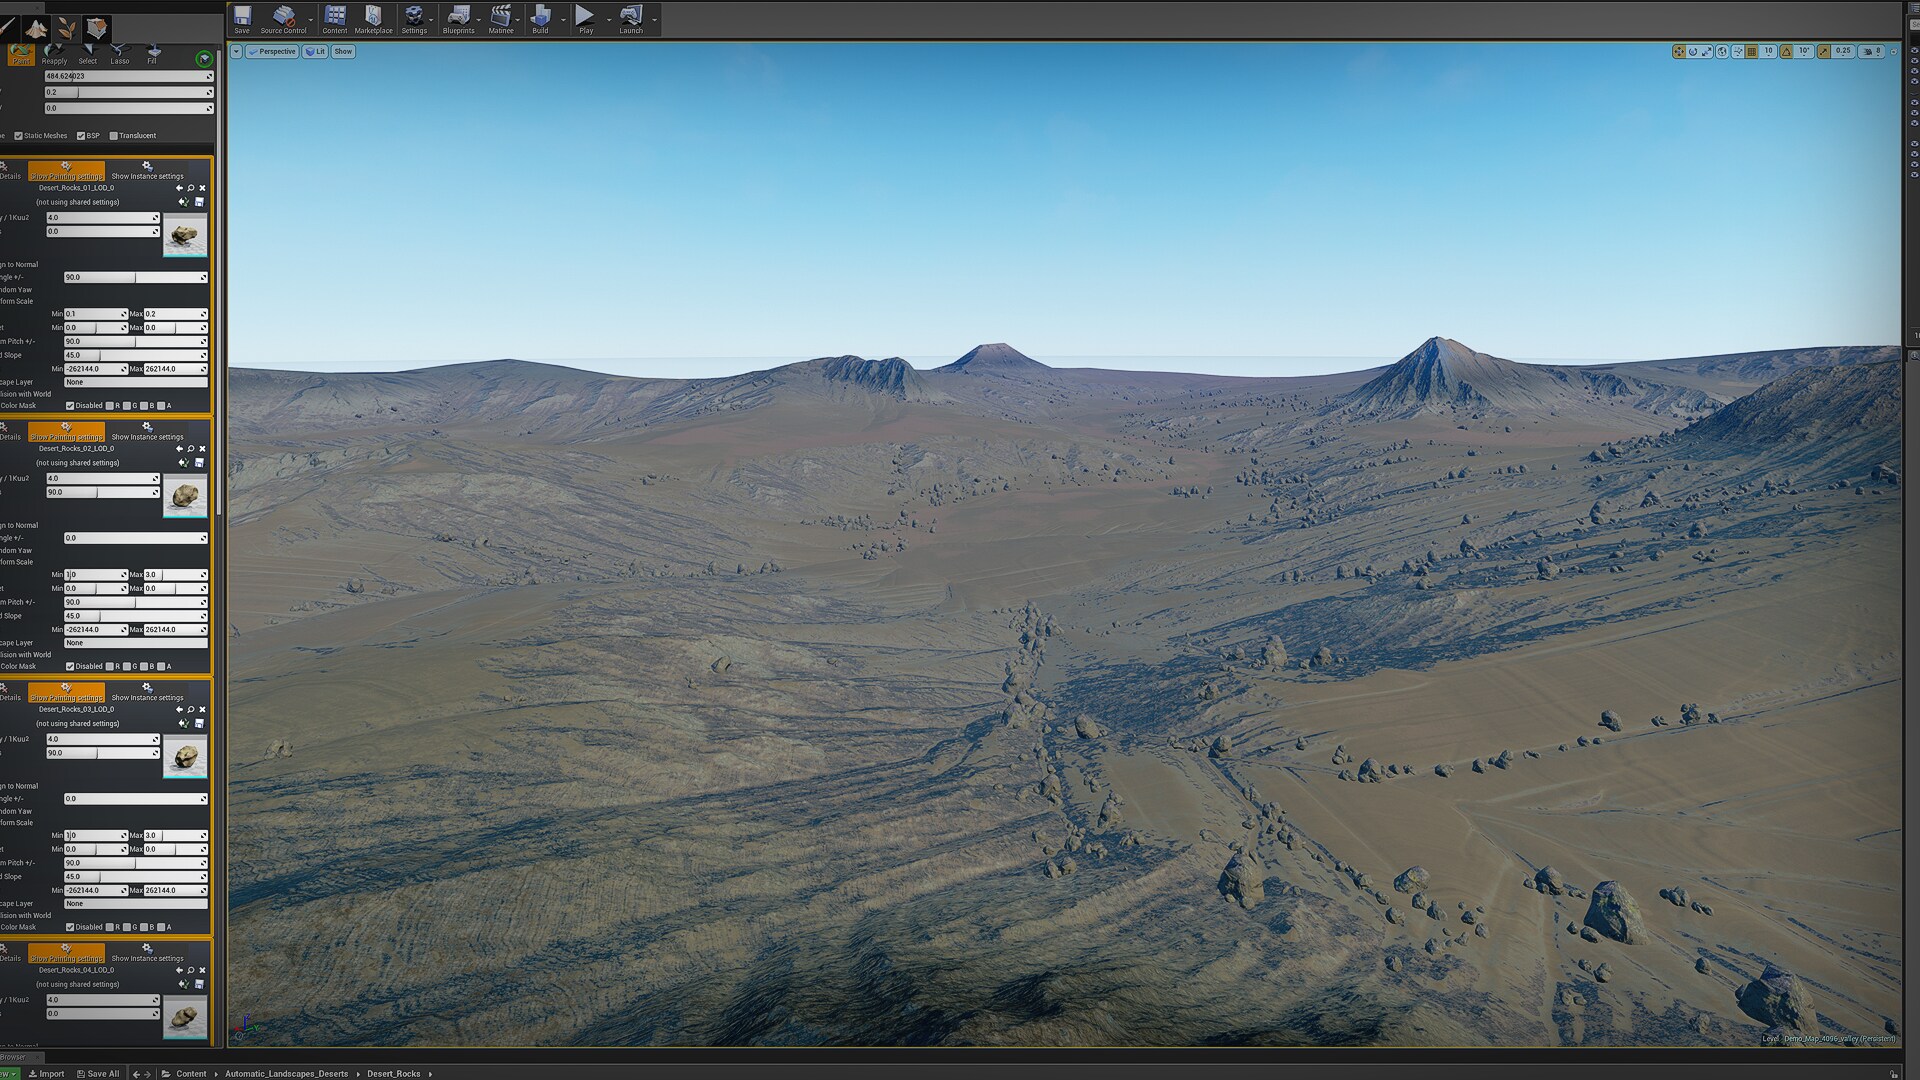
Task: Select the Reapply foliage tool
Action: [54, 53]
